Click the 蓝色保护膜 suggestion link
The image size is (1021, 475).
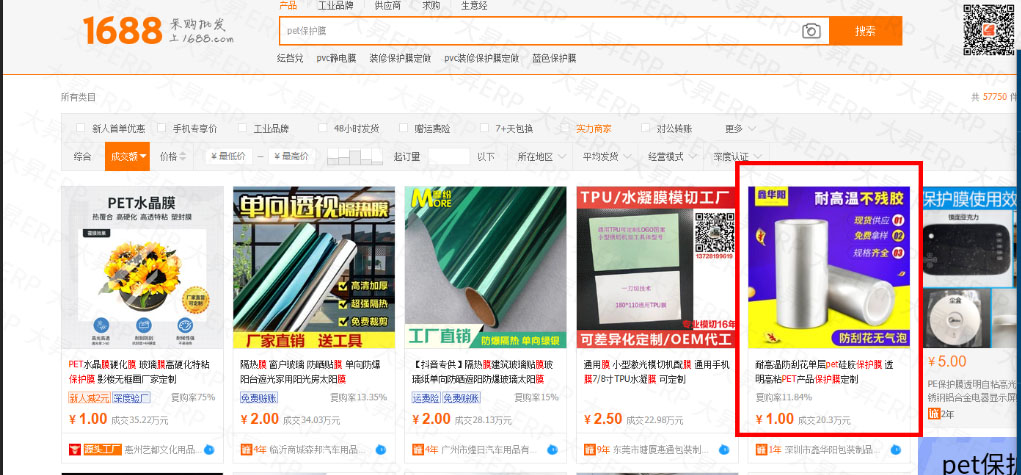pyautogui.click(x=554, y=58)
